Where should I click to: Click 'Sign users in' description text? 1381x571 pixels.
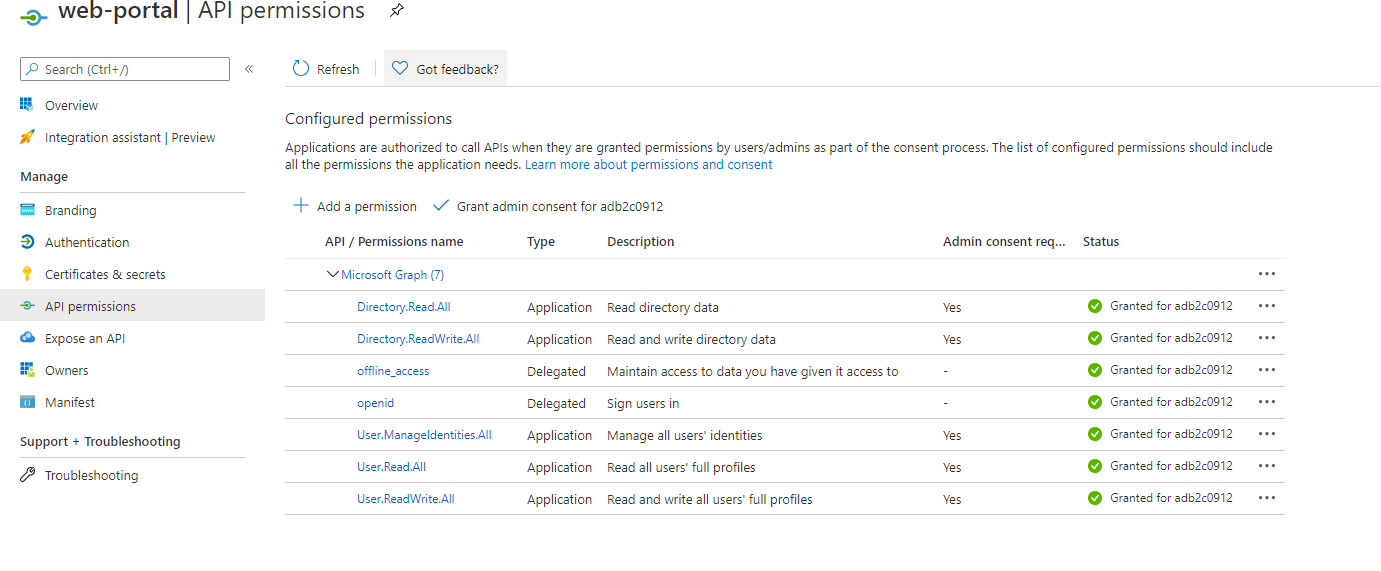[643, 403]
